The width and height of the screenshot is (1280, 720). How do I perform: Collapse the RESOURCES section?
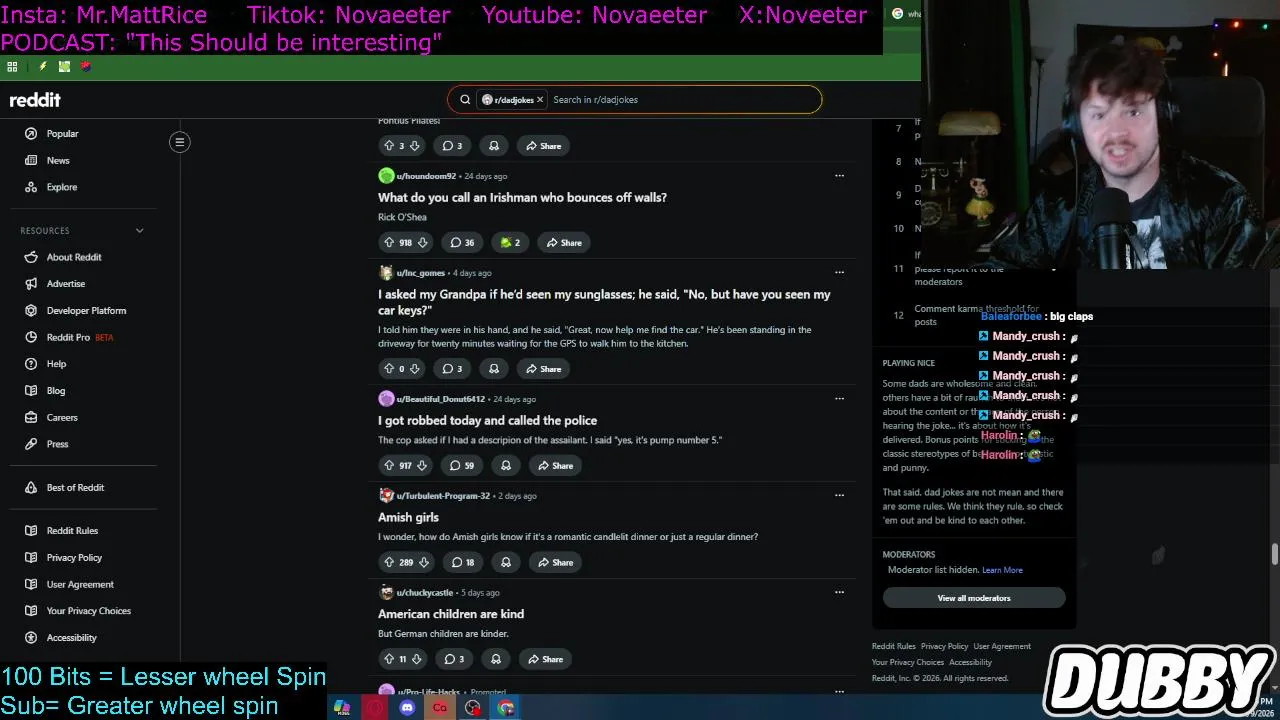point(139,231)
